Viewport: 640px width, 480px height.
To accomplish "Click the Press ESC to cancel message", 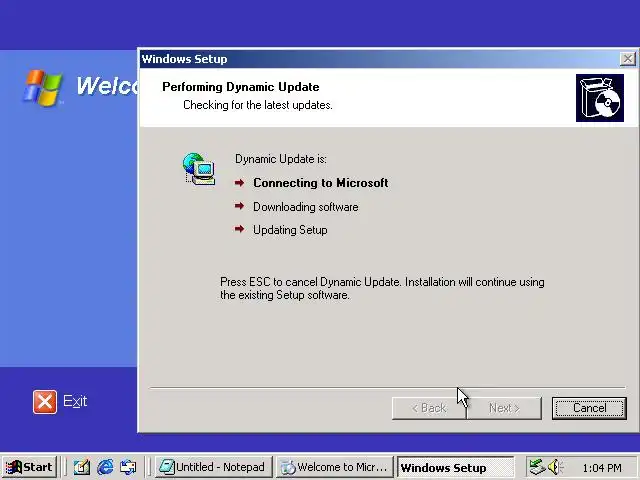I will click(x=382, y=288).
